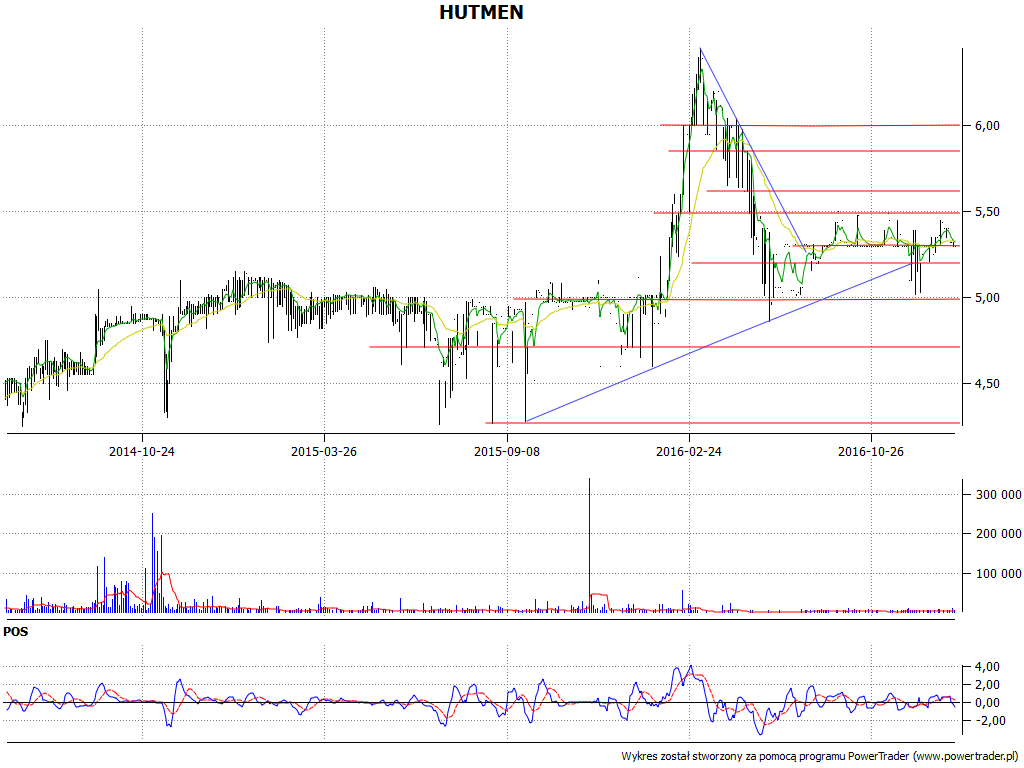Click the 2016-10-26 date label
1024x768 pixels.
pyautogui.click(x=871, y=451)
